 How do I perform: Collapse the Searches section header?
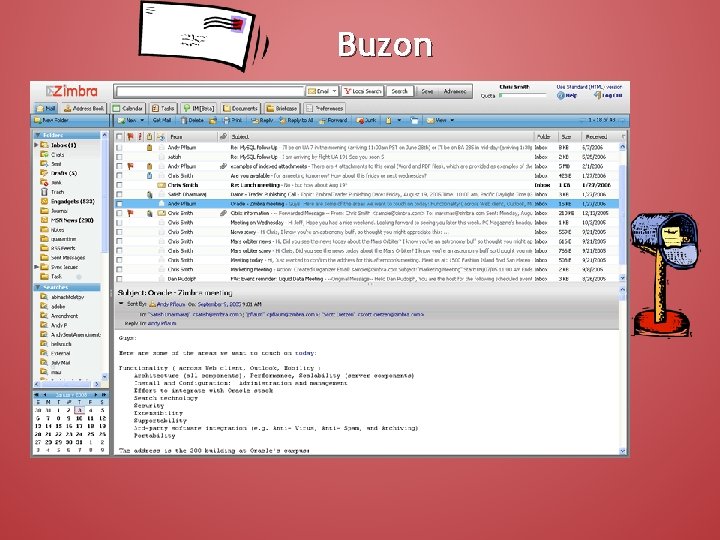pyautogui.click(x=38, y=287)
